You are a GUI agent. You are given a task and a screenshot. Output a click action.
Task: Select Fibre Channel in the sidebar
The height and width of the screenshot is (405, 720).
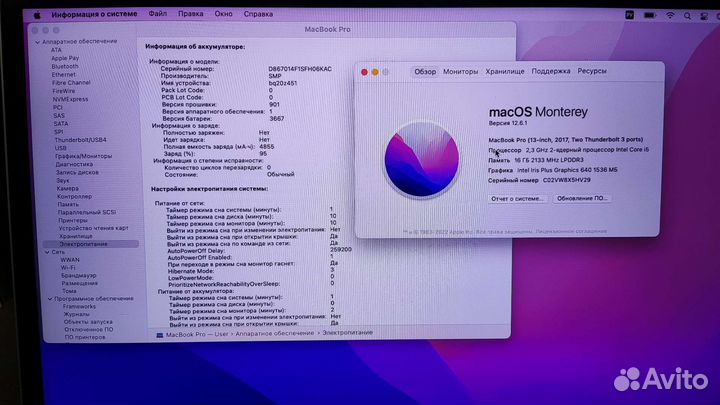coord(71,83)
